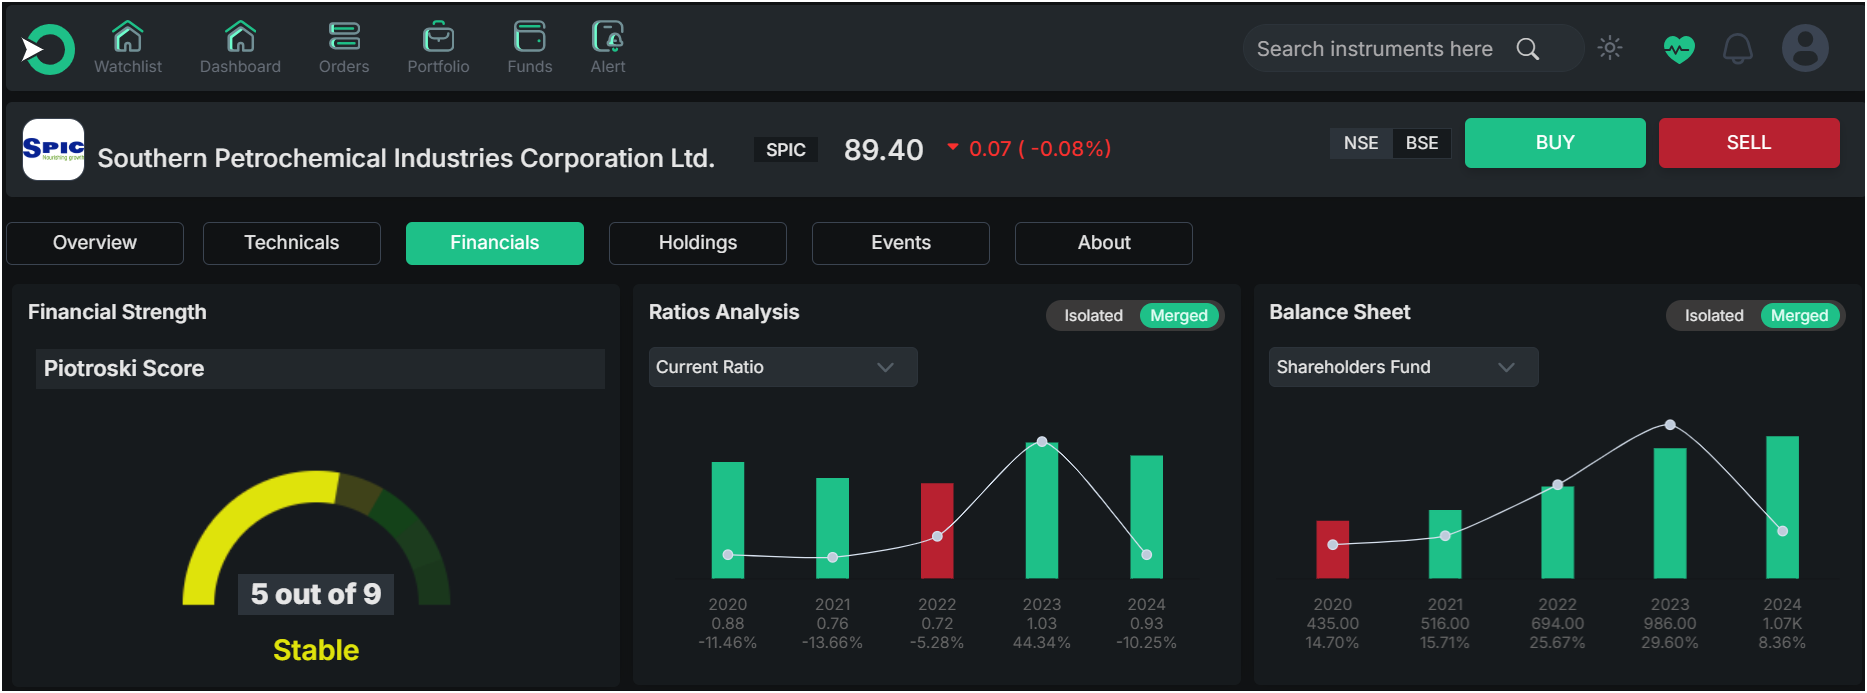The width and height of the screenshot is (1867, 693).
Task: Click the SPIC ticker badge
Action: [x=786, y=150]
